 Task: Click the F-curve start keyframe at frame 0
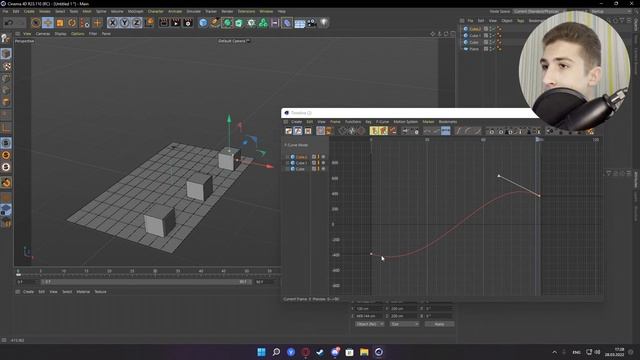371,254
